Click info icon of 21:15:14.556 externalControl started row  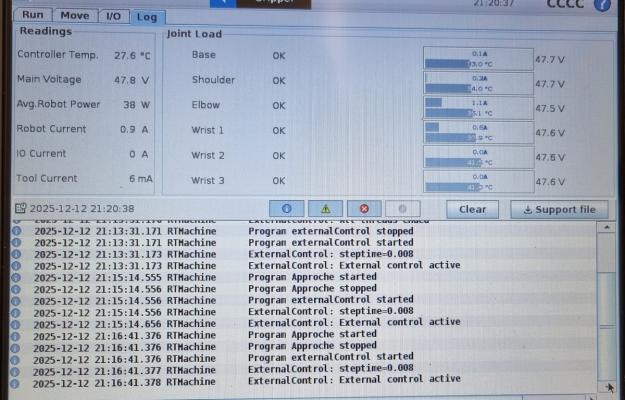click(x=16, y=300)
